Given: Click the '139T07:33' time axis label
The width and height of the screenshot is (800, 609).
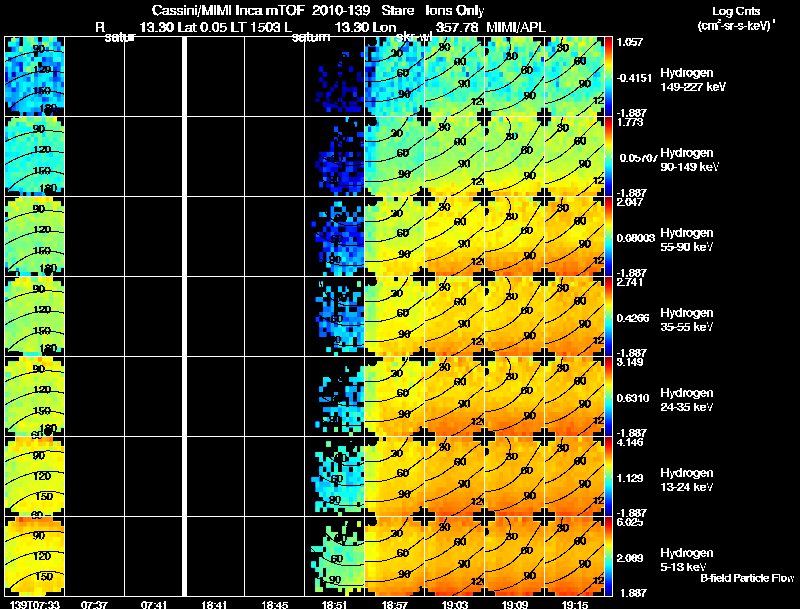Looking at the screenshot, I should click(x=35, y=604).
